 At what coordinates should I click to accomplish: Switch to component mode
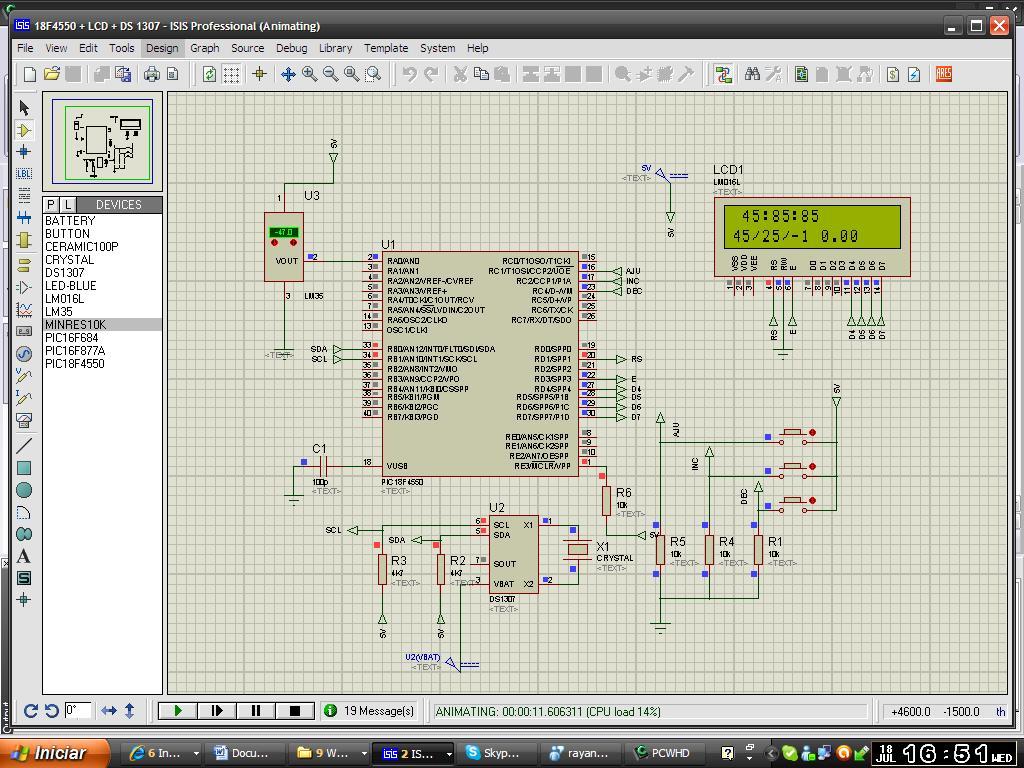tap(24, 130)
